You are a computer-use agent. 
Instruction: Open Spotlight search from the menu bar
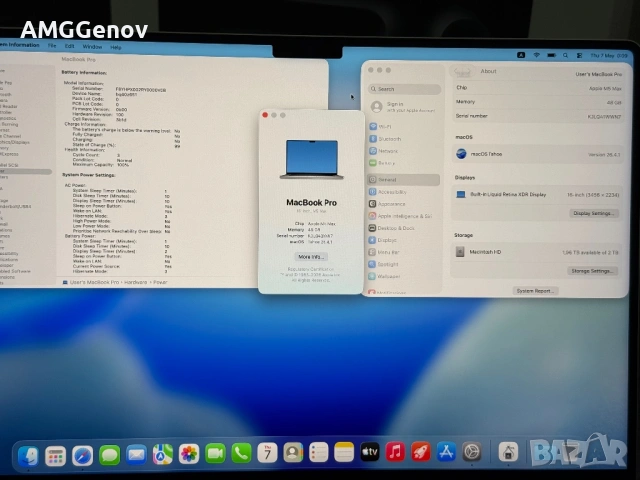coord(565,55)
